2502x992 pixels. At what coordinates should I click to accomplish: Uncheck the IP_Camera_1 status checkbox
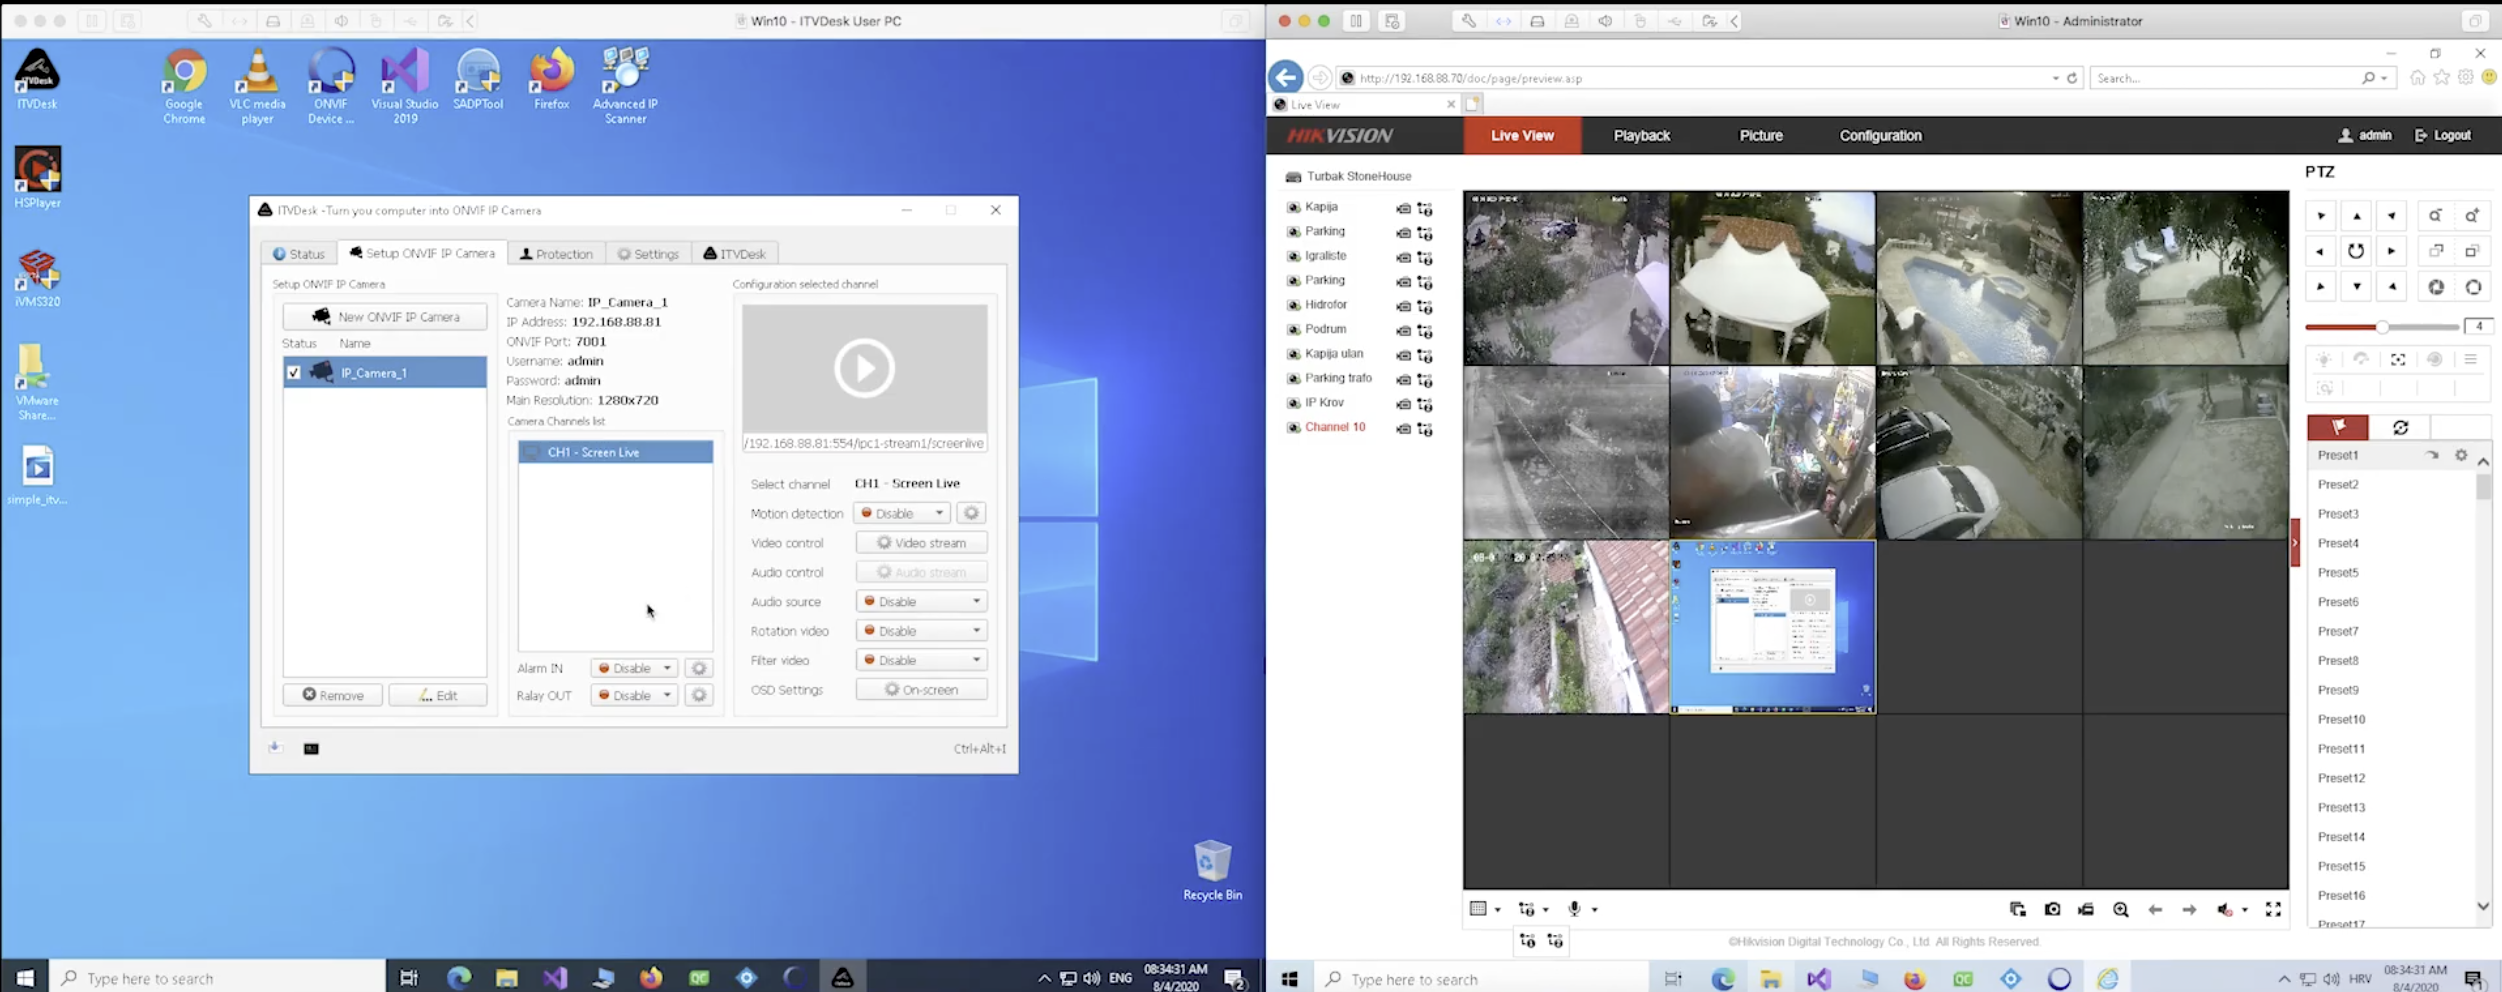click(x=294, y=373)
